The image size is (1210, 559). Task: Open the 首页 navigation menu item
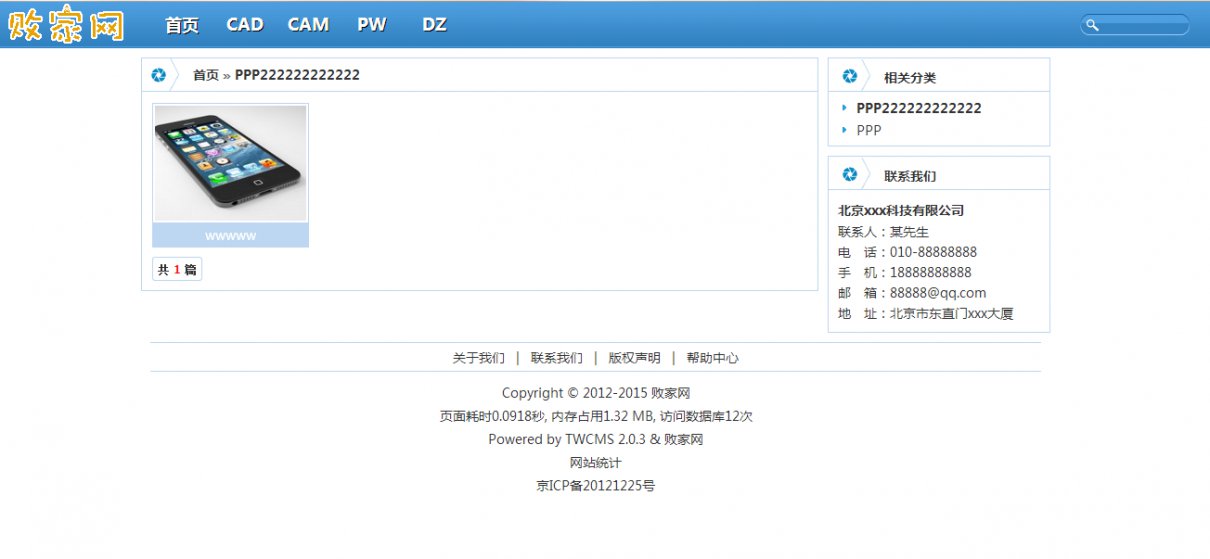tap(182, 25)
